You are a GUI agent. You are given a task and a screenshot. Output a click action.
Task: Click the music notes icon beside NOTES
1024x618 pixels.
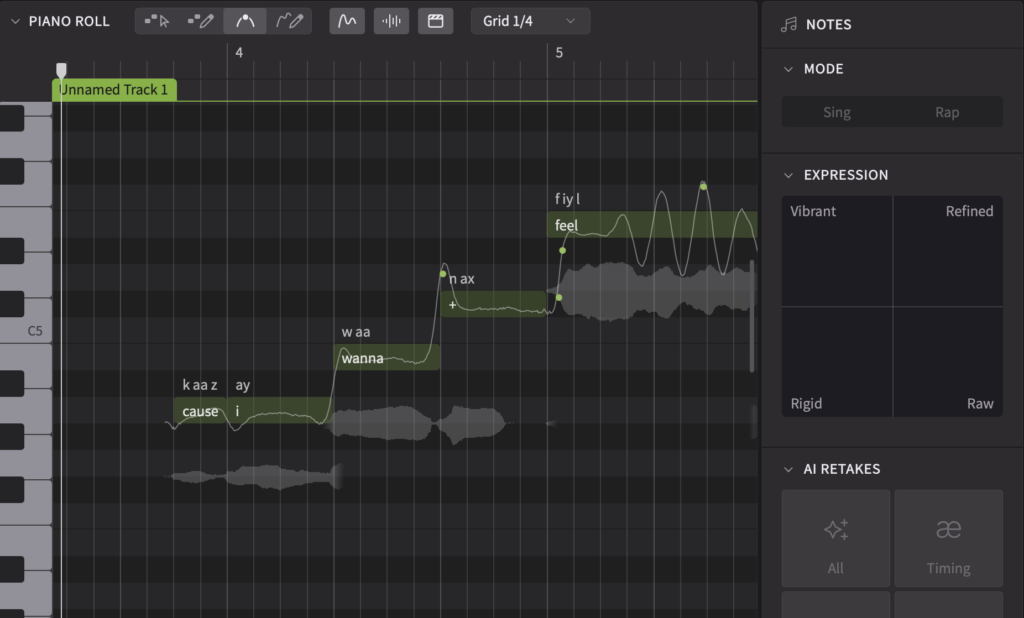click(x=789, y=23)
